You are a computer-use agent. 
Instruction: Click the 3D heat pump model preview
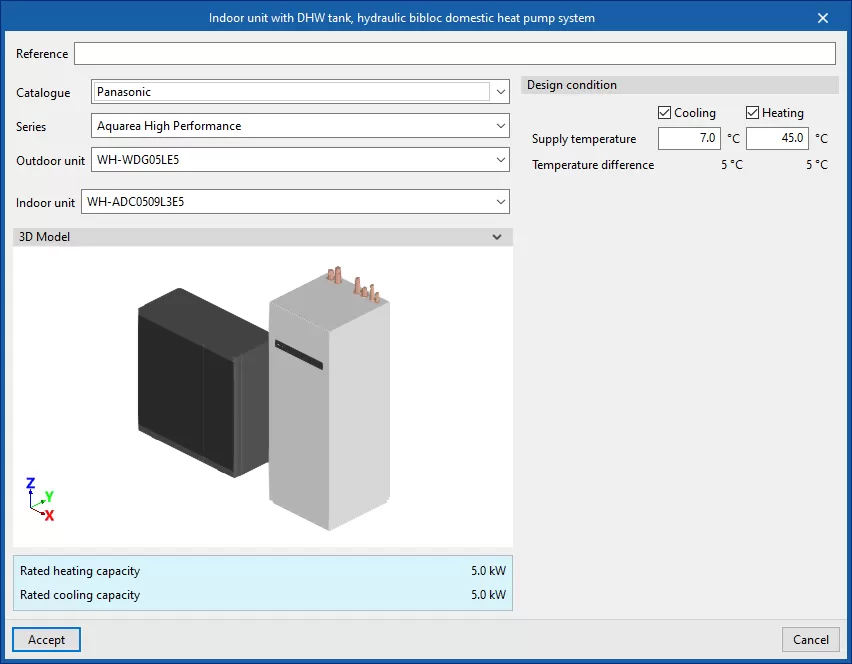[264, 398]
